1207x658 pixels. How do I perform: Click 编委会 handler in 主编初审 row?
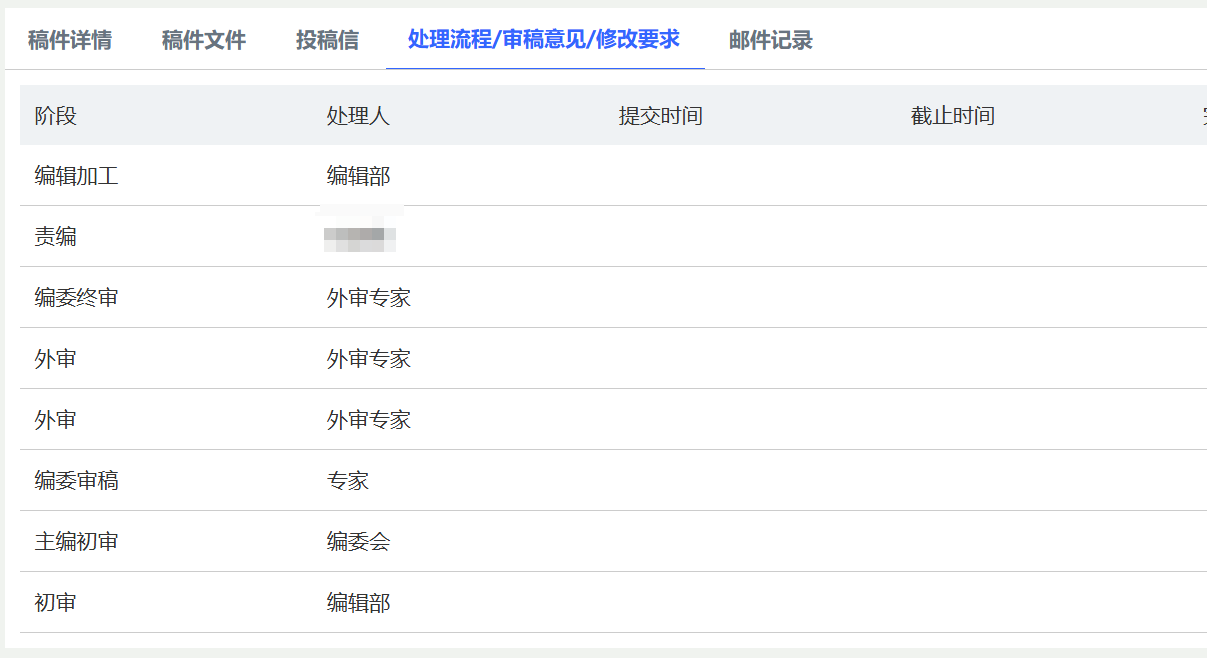coord(358,542)
